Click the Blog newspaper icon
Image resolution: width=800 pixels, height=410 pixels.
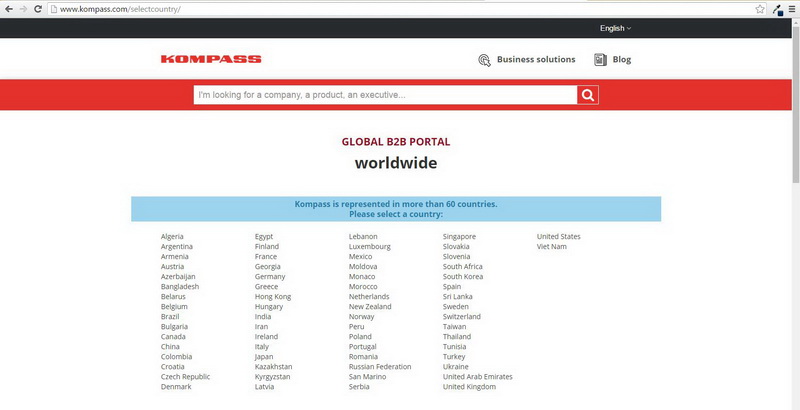click(x=600, y=60)
